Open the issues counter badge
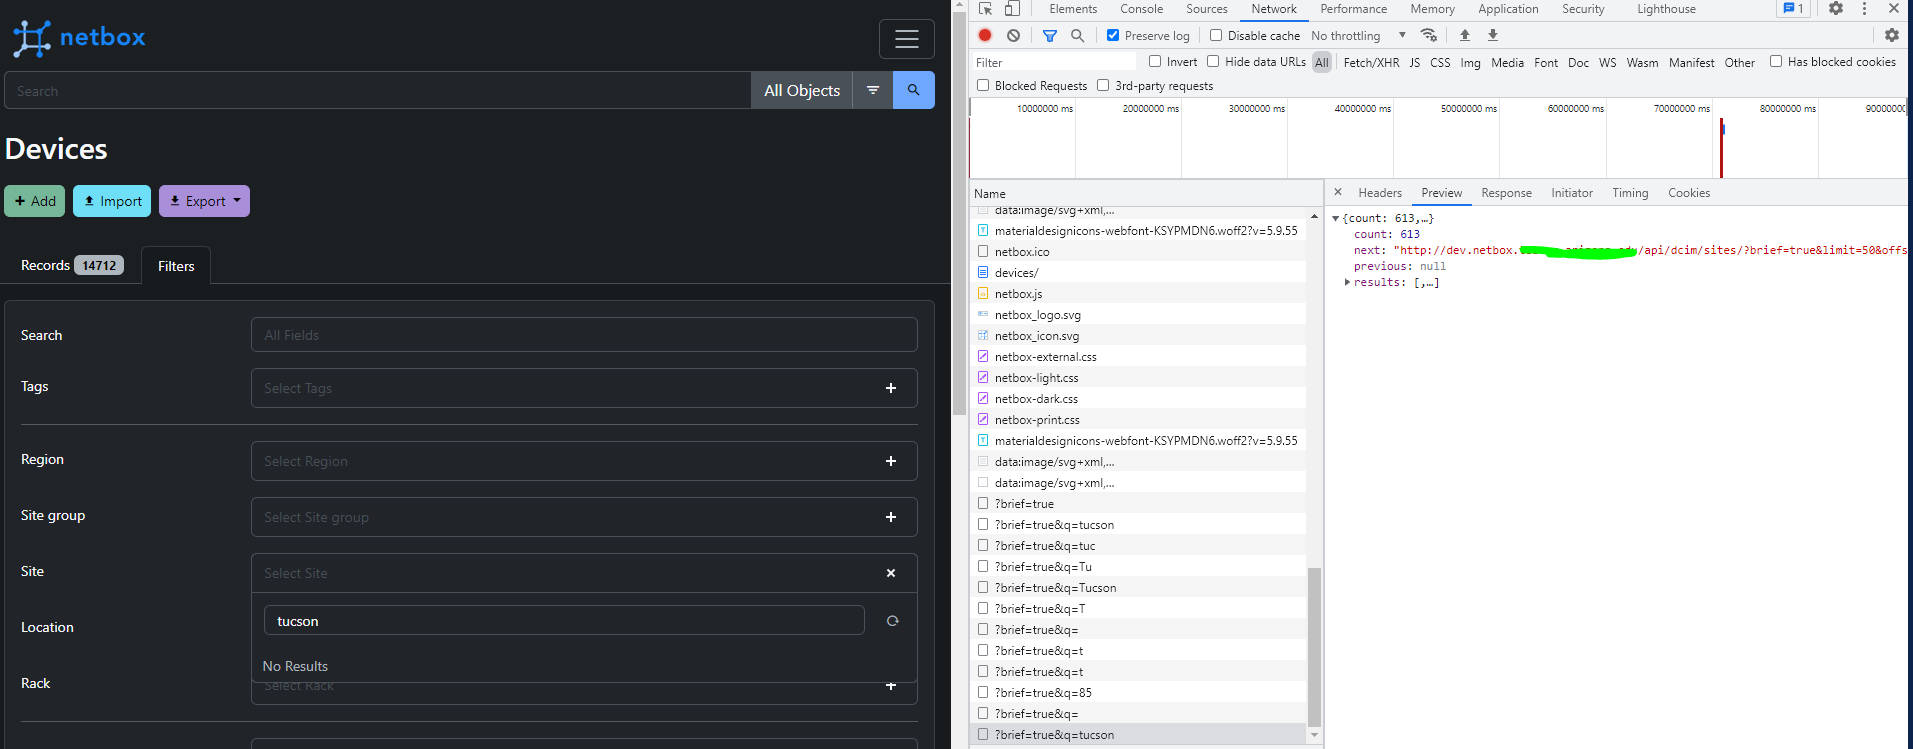Viewport: 1913px width, 749px height. coord(1794,8)
